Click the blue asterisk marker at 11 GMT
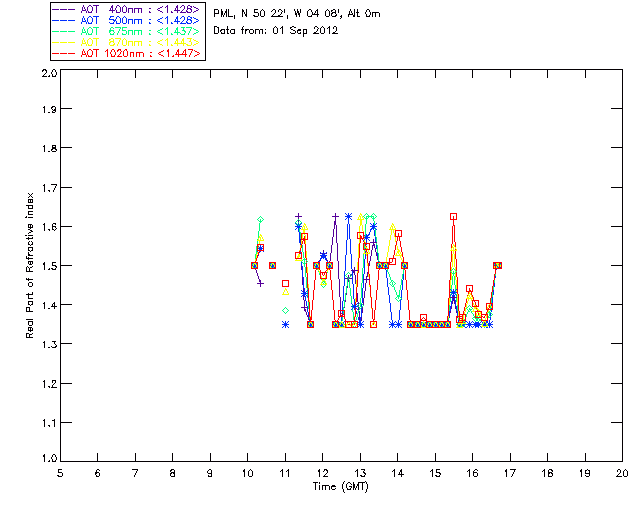This screenshot has height=512, width=640. (285, 324)
